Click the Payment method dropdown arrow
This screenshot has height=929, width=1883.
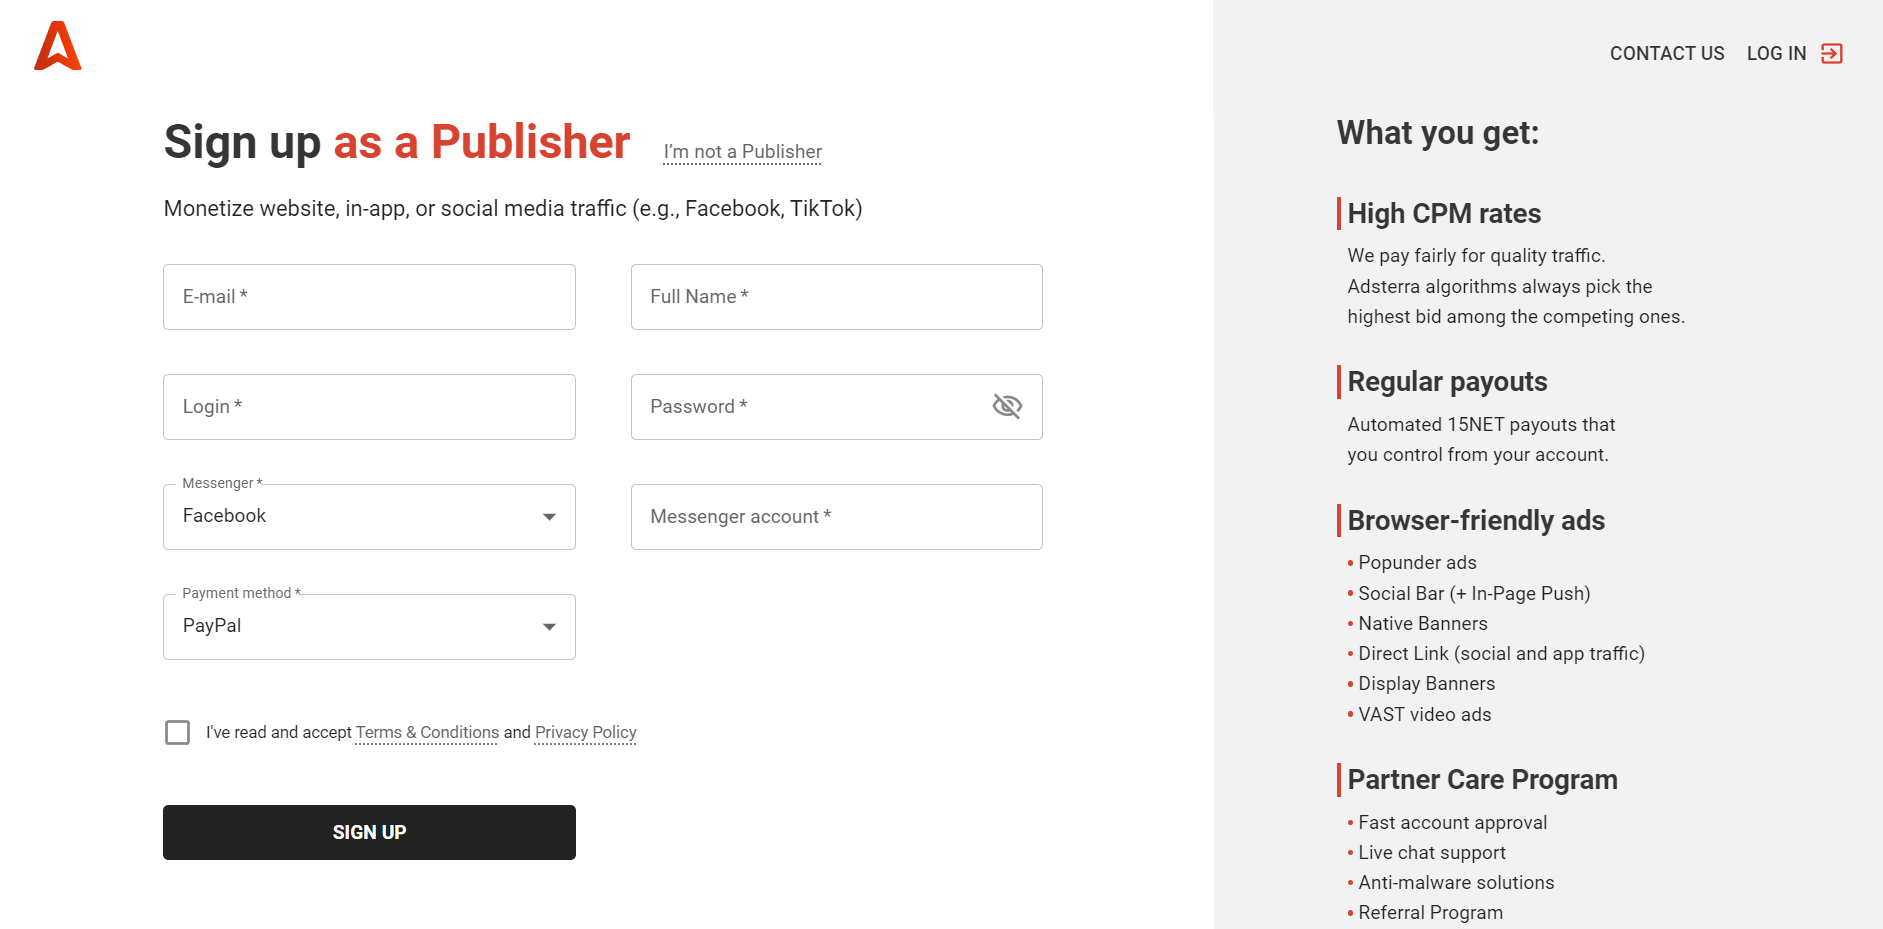click(548, 626)
